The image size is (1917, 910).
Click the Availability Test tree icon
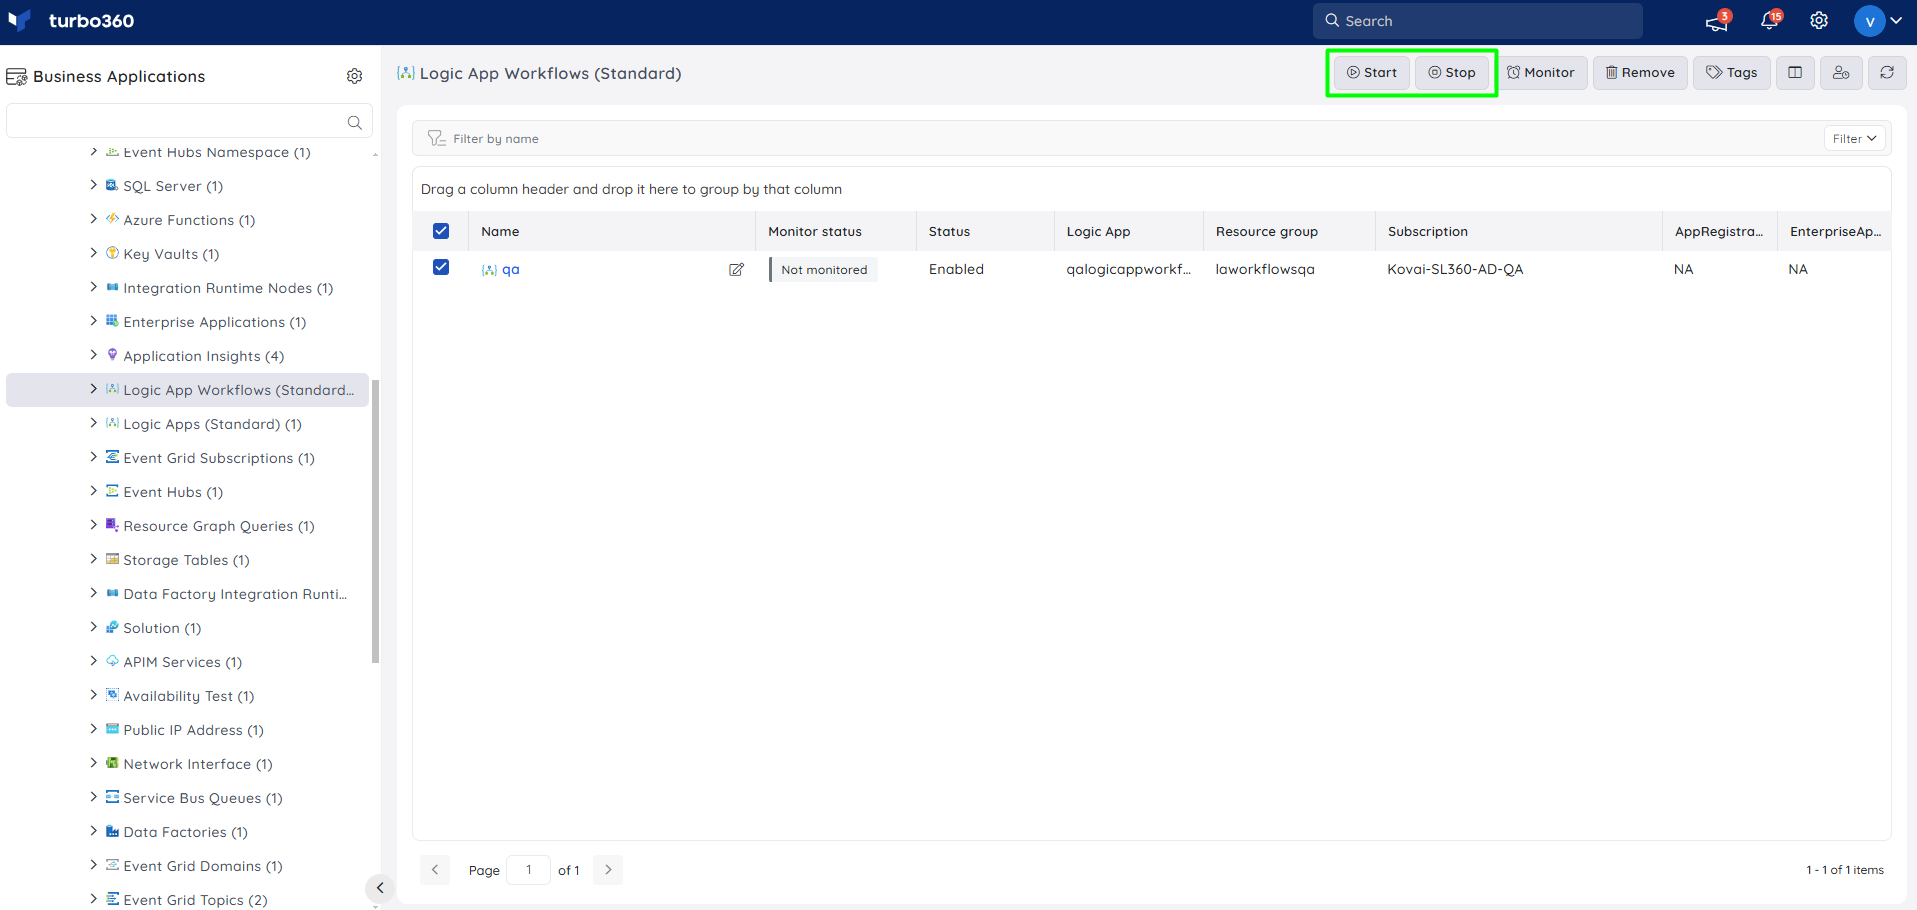tap(112, 695)
